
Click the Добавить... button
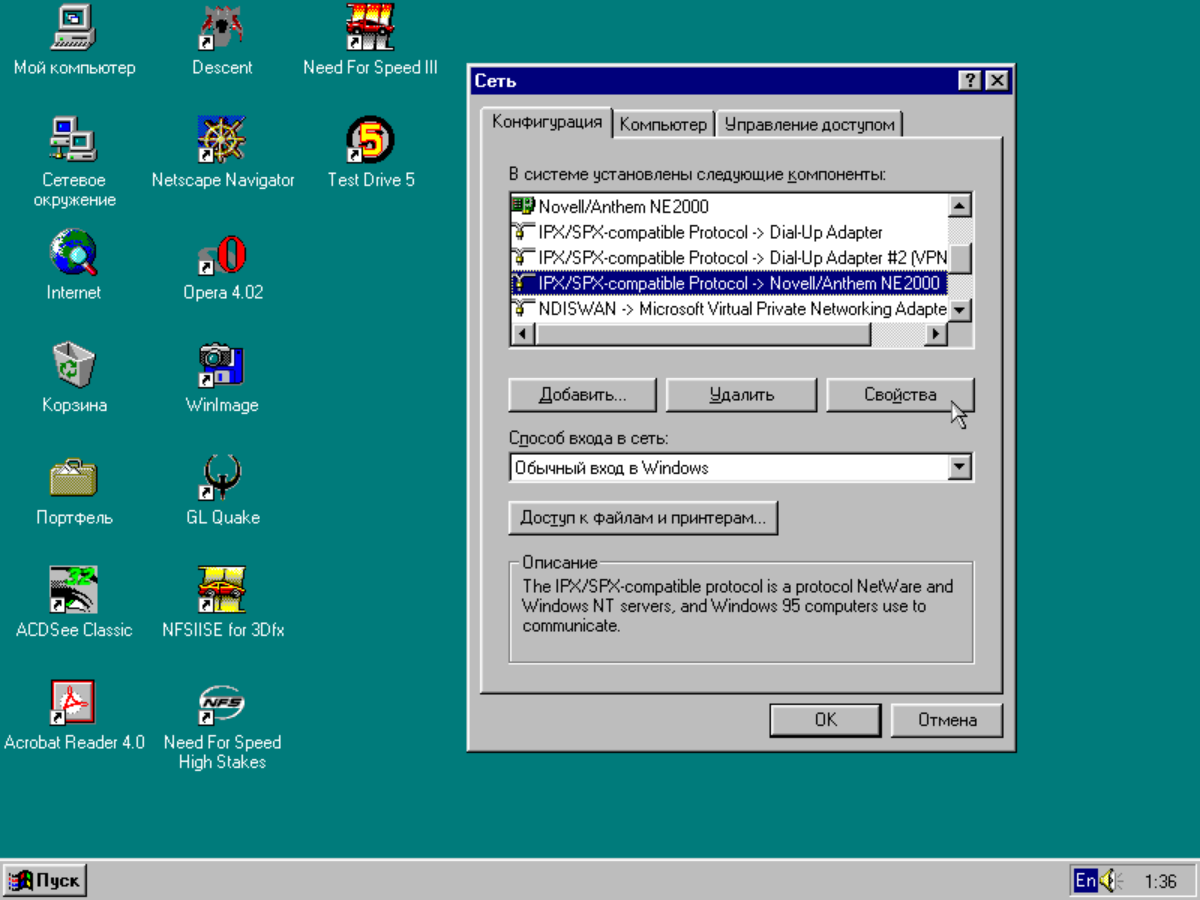point(582,394)
